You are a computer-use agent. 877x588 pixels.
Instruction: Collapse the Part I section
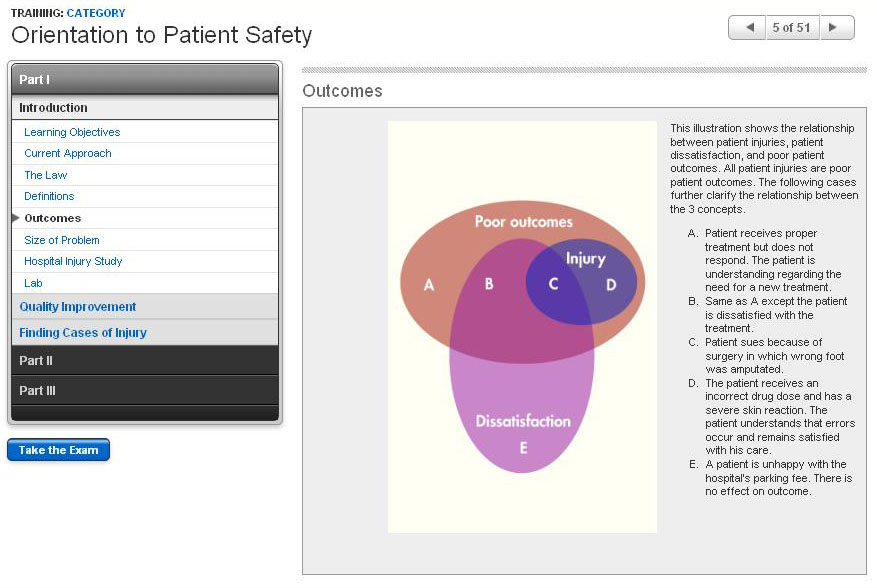(x=145, y=79)
